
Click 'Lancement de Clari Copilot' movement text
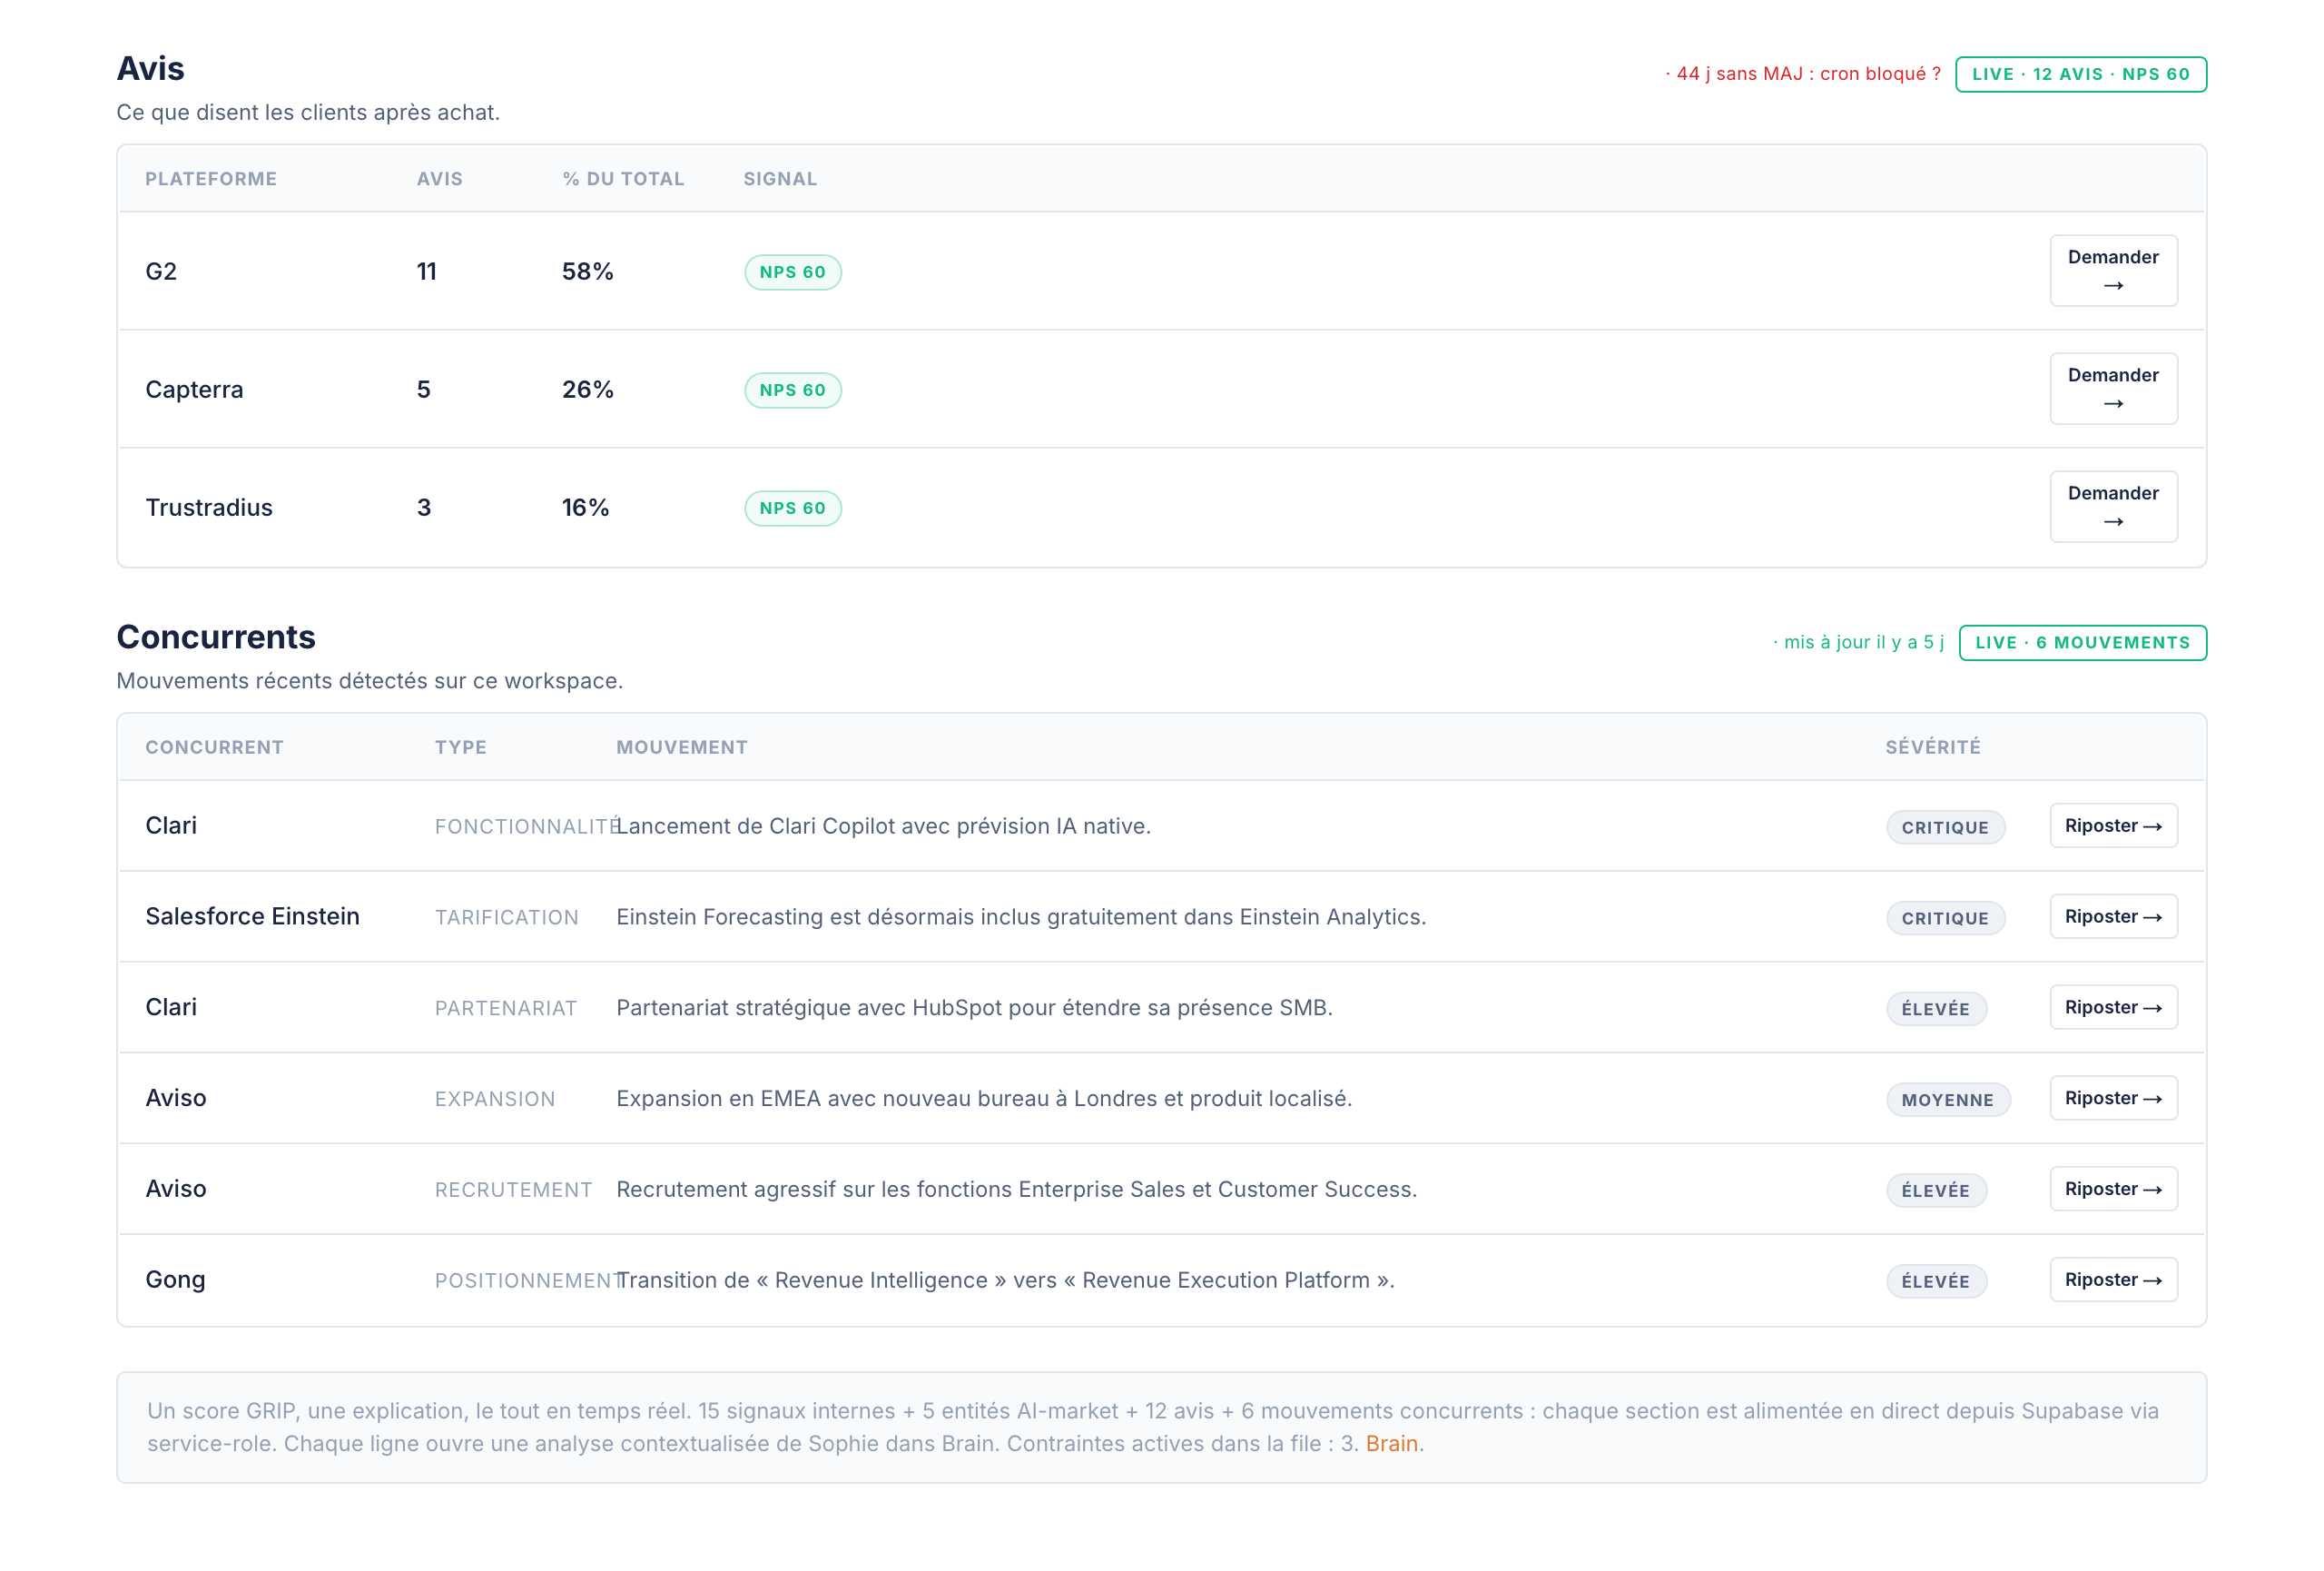tap(883, 826)
